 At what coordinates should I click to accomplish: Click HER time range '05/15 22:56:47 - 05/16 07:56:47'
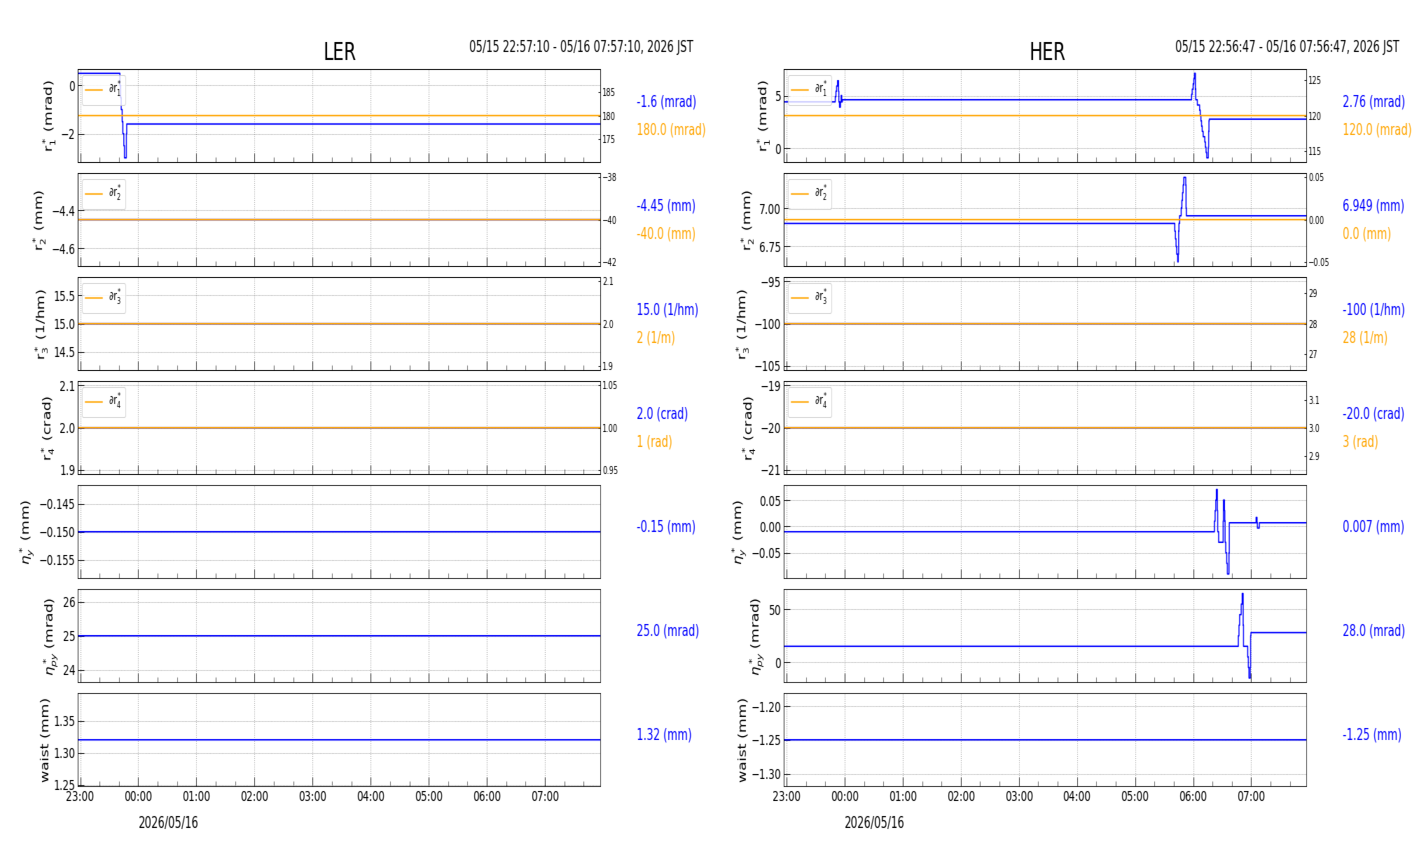pos(1287,47)
